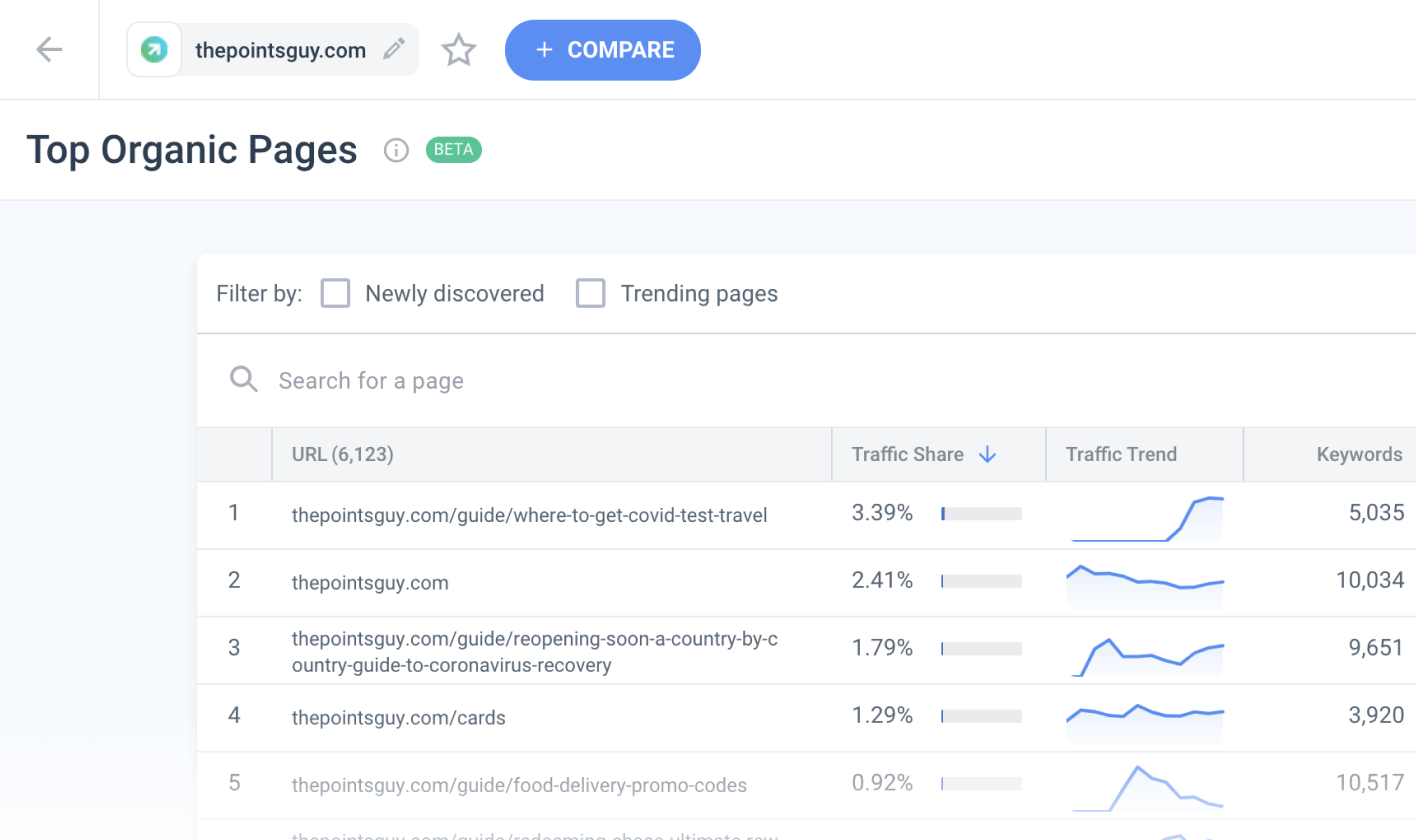Click the Traffic Share sort arrow

988,454
